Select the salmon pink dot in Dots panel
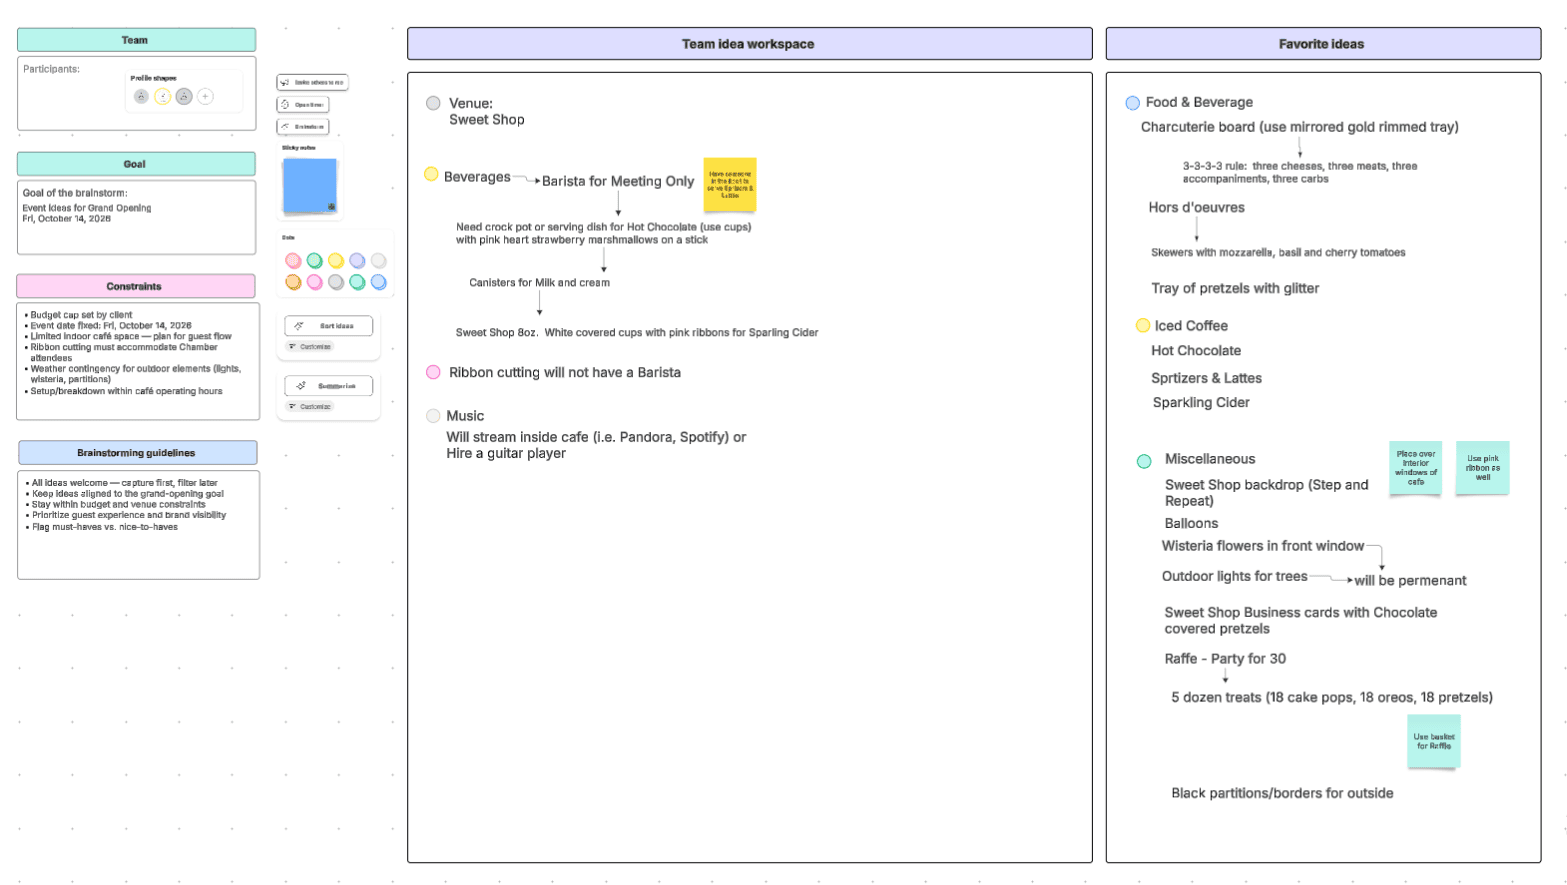 (293, 261)
